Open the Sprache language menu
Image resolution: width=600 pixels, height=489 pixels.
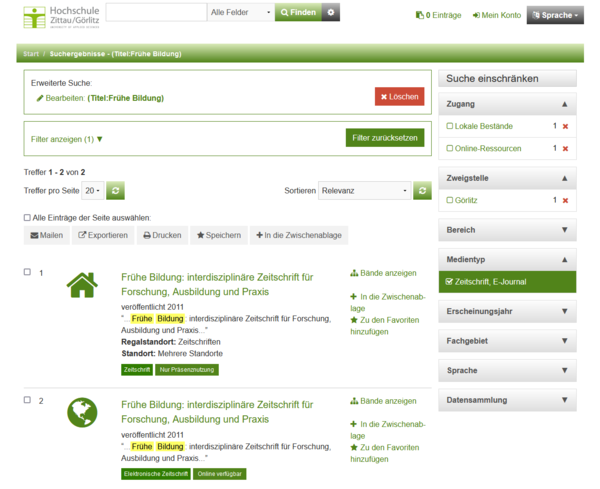tap(555, 15)
